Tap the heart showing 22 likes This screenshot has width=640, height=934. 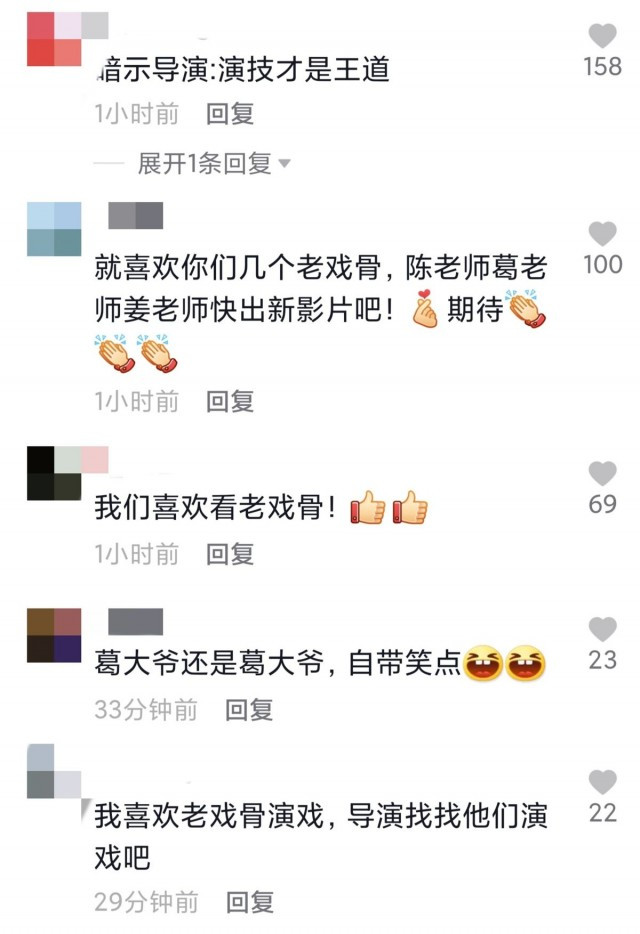(x=602, y=782)
